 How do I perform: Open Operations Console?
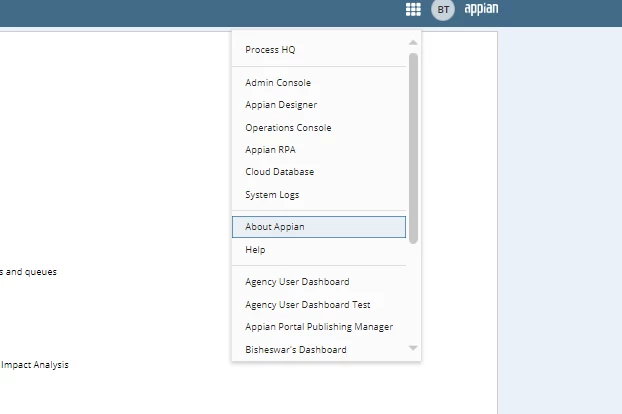coord(319,128)
